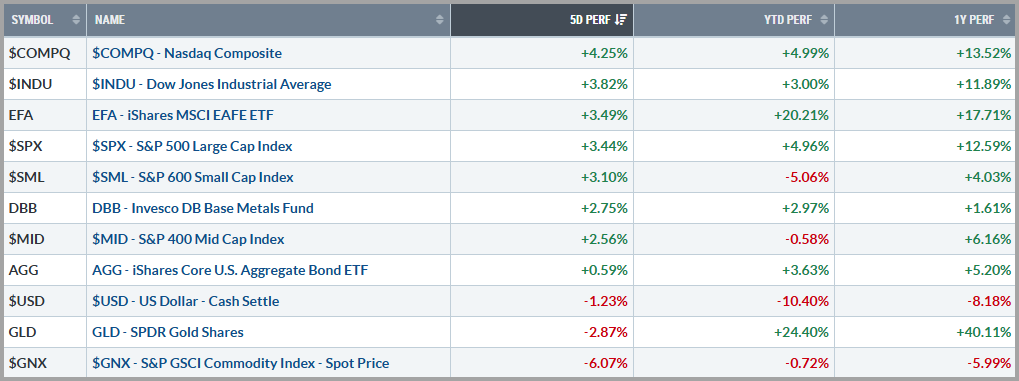Click the NAME column sort arrows icon
The width and height of the screenshot is (1019, 381).
[x=440, y=20]
